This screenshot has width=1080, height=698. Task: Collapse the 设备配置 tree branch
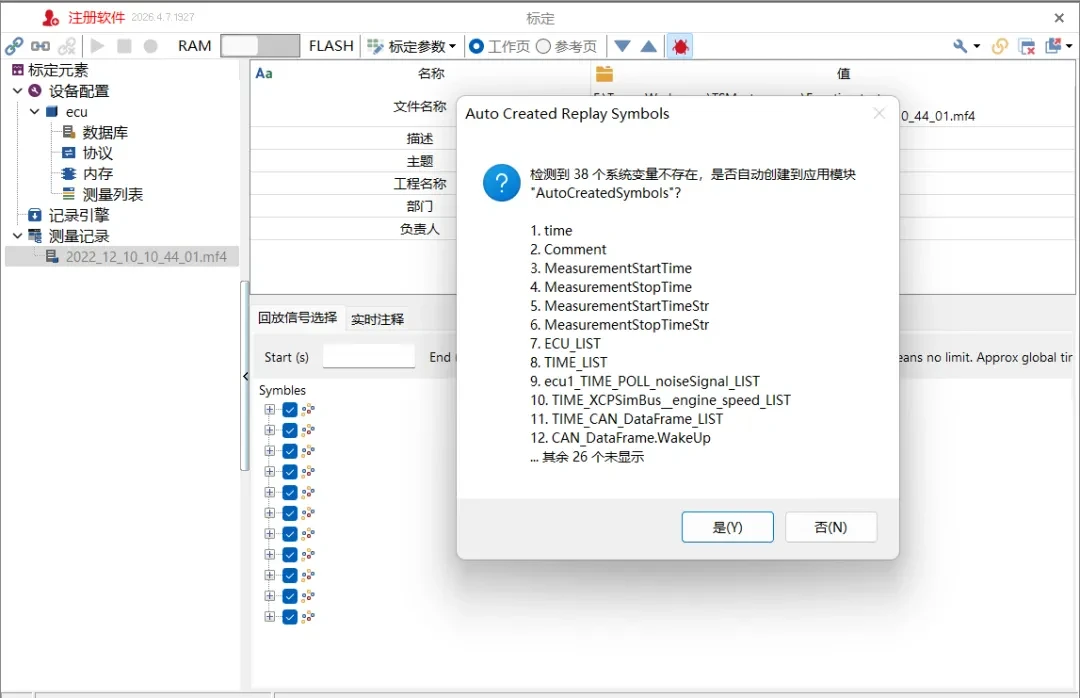coord(18,90)
